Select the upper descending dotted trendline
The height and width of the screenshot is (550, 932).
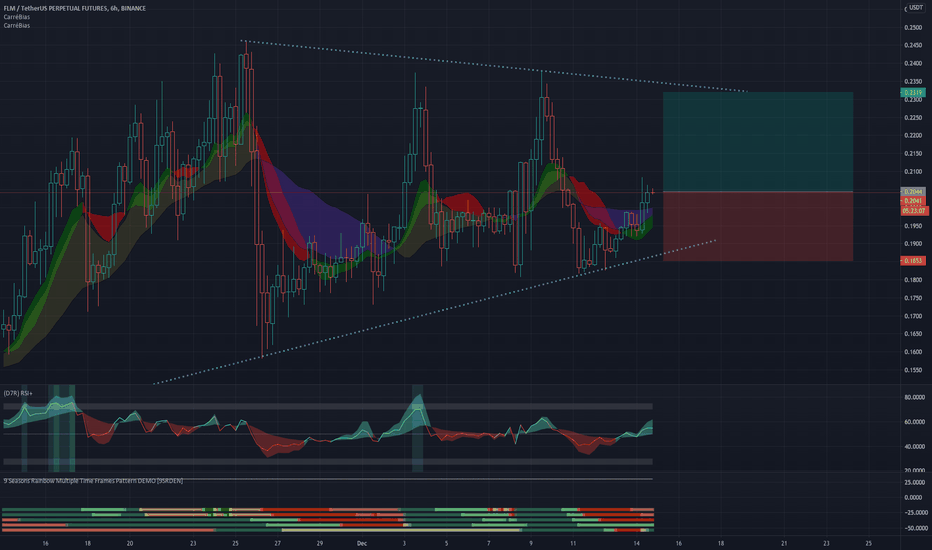pos(493,65)
